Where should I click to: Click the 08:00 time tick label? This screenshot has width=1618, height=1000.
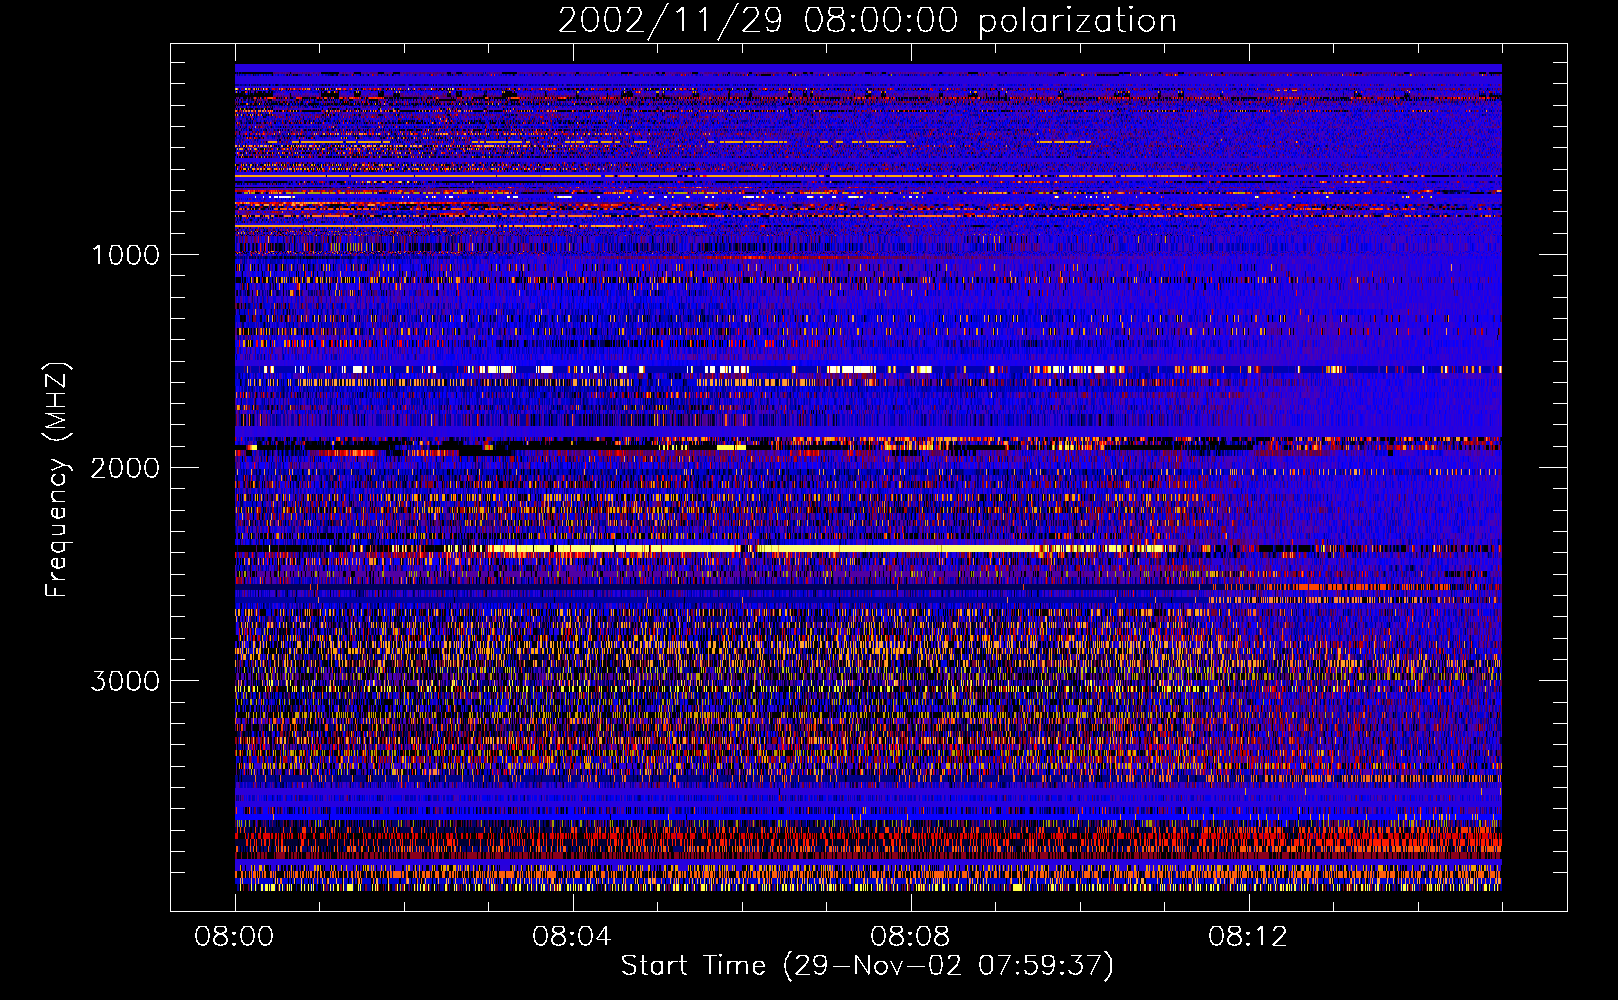234,937
